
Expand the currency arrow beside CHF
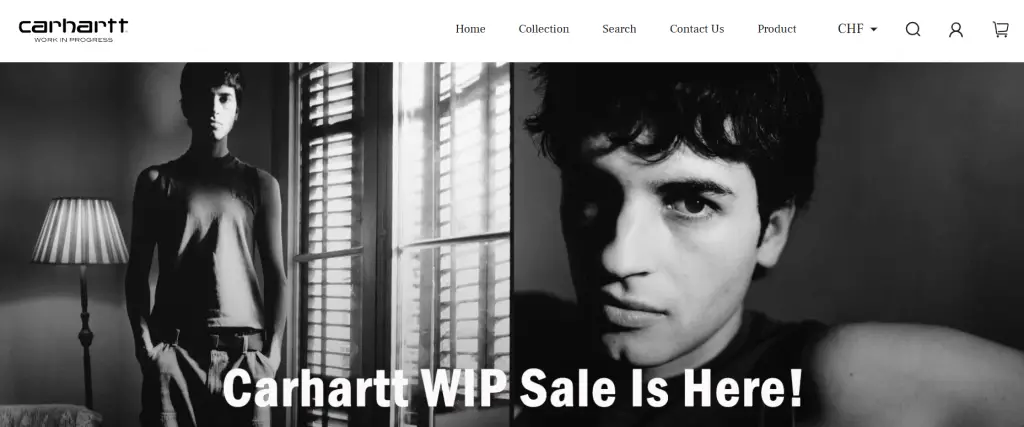874,29
